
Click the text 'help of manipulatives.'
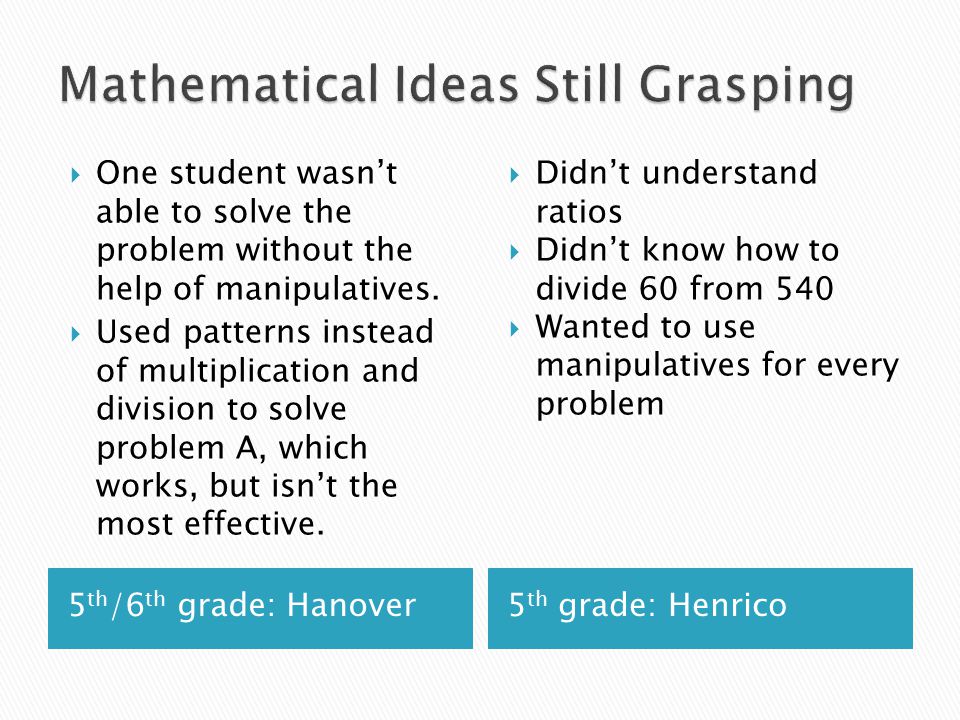coord(268,289)
